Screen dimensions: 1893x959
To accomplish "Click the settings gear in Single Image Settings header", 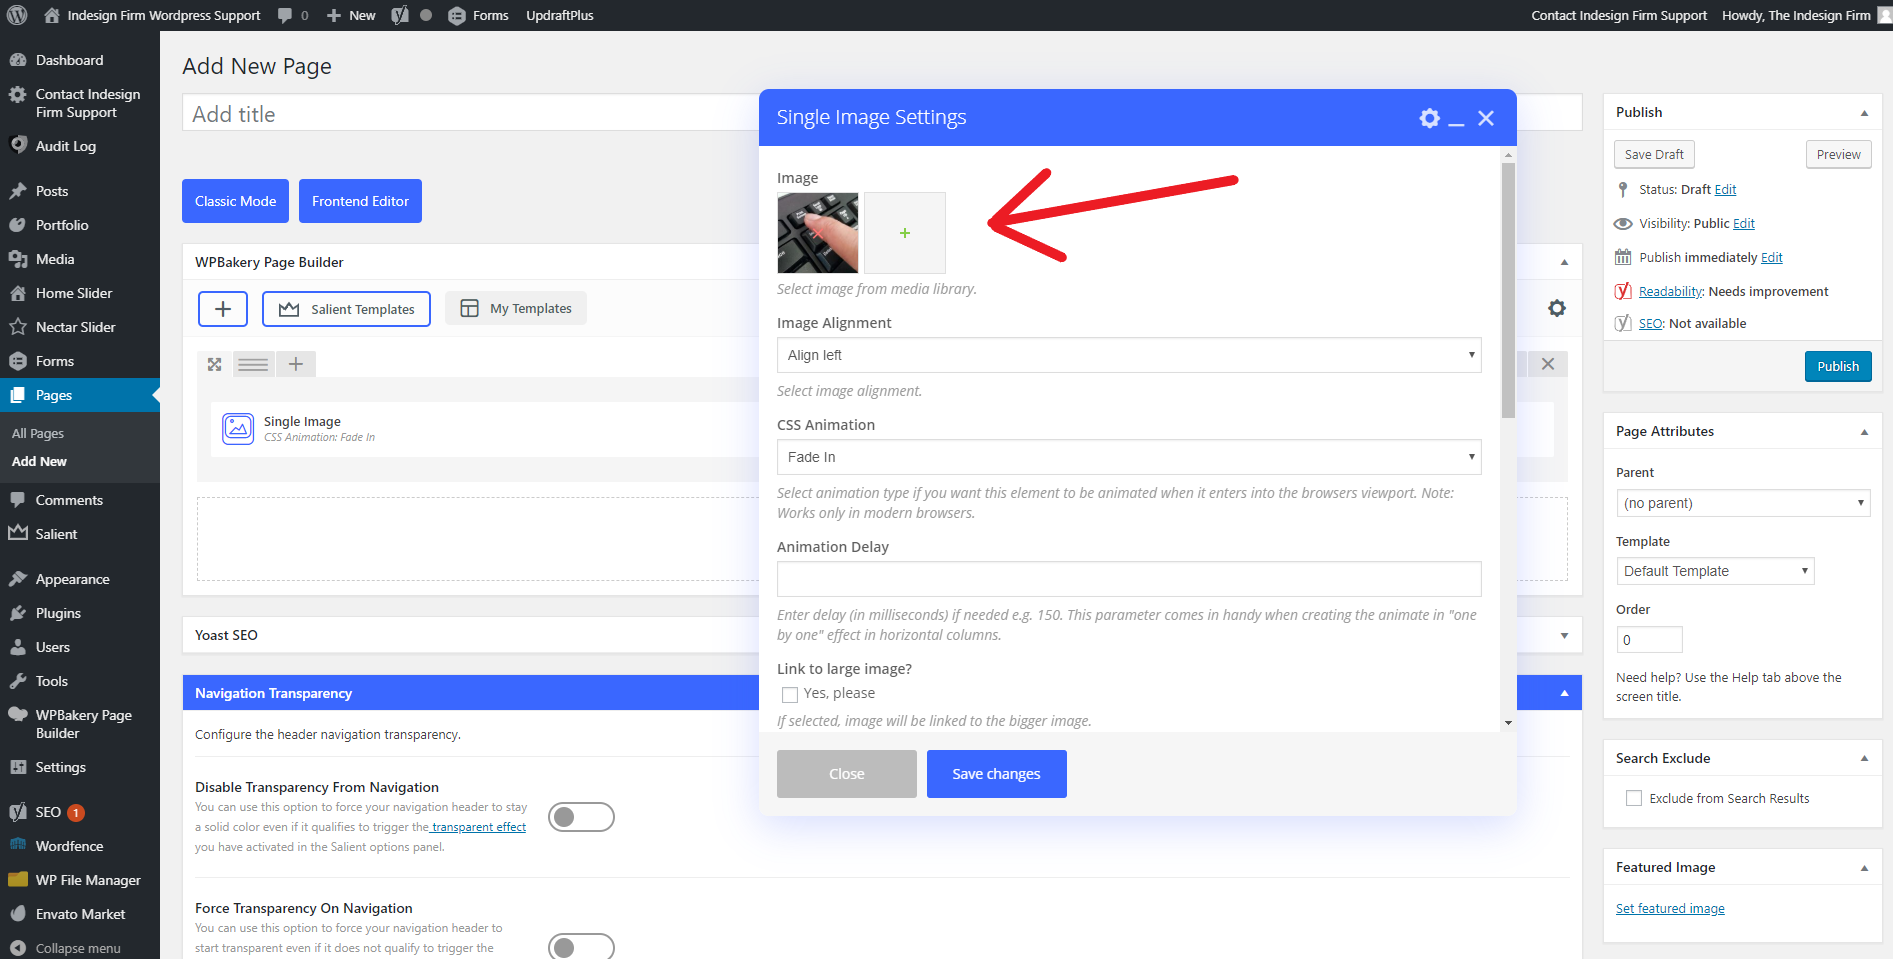I will (1429, 118).
